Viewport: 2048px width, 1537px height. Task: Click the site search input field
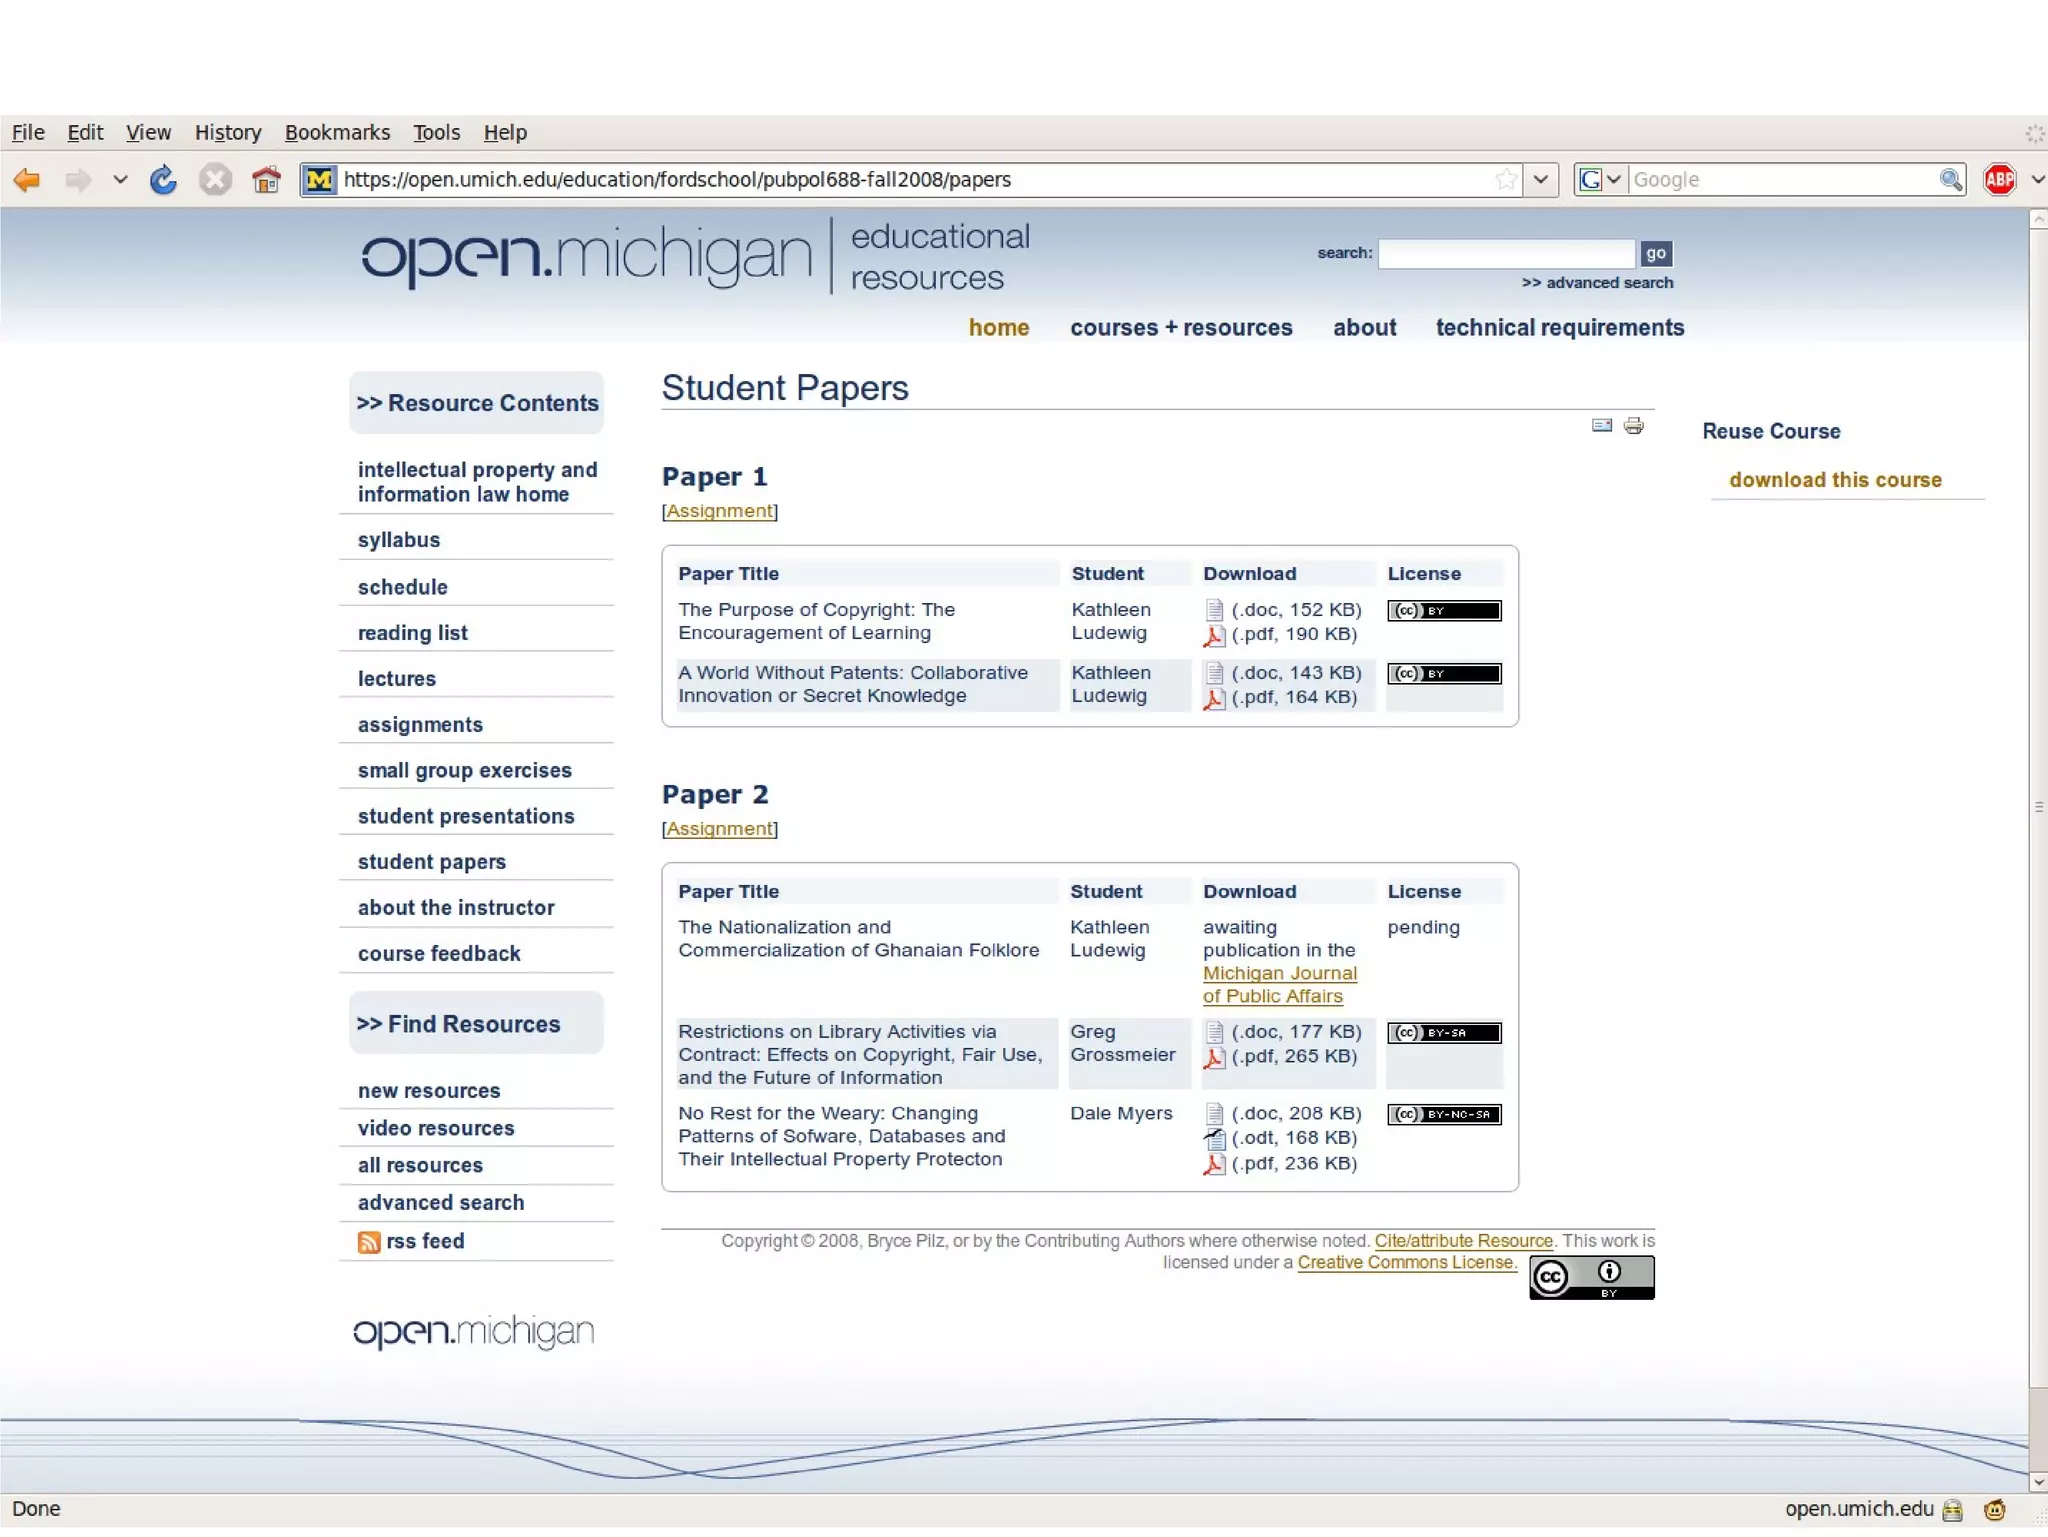tap(1506, 254)
